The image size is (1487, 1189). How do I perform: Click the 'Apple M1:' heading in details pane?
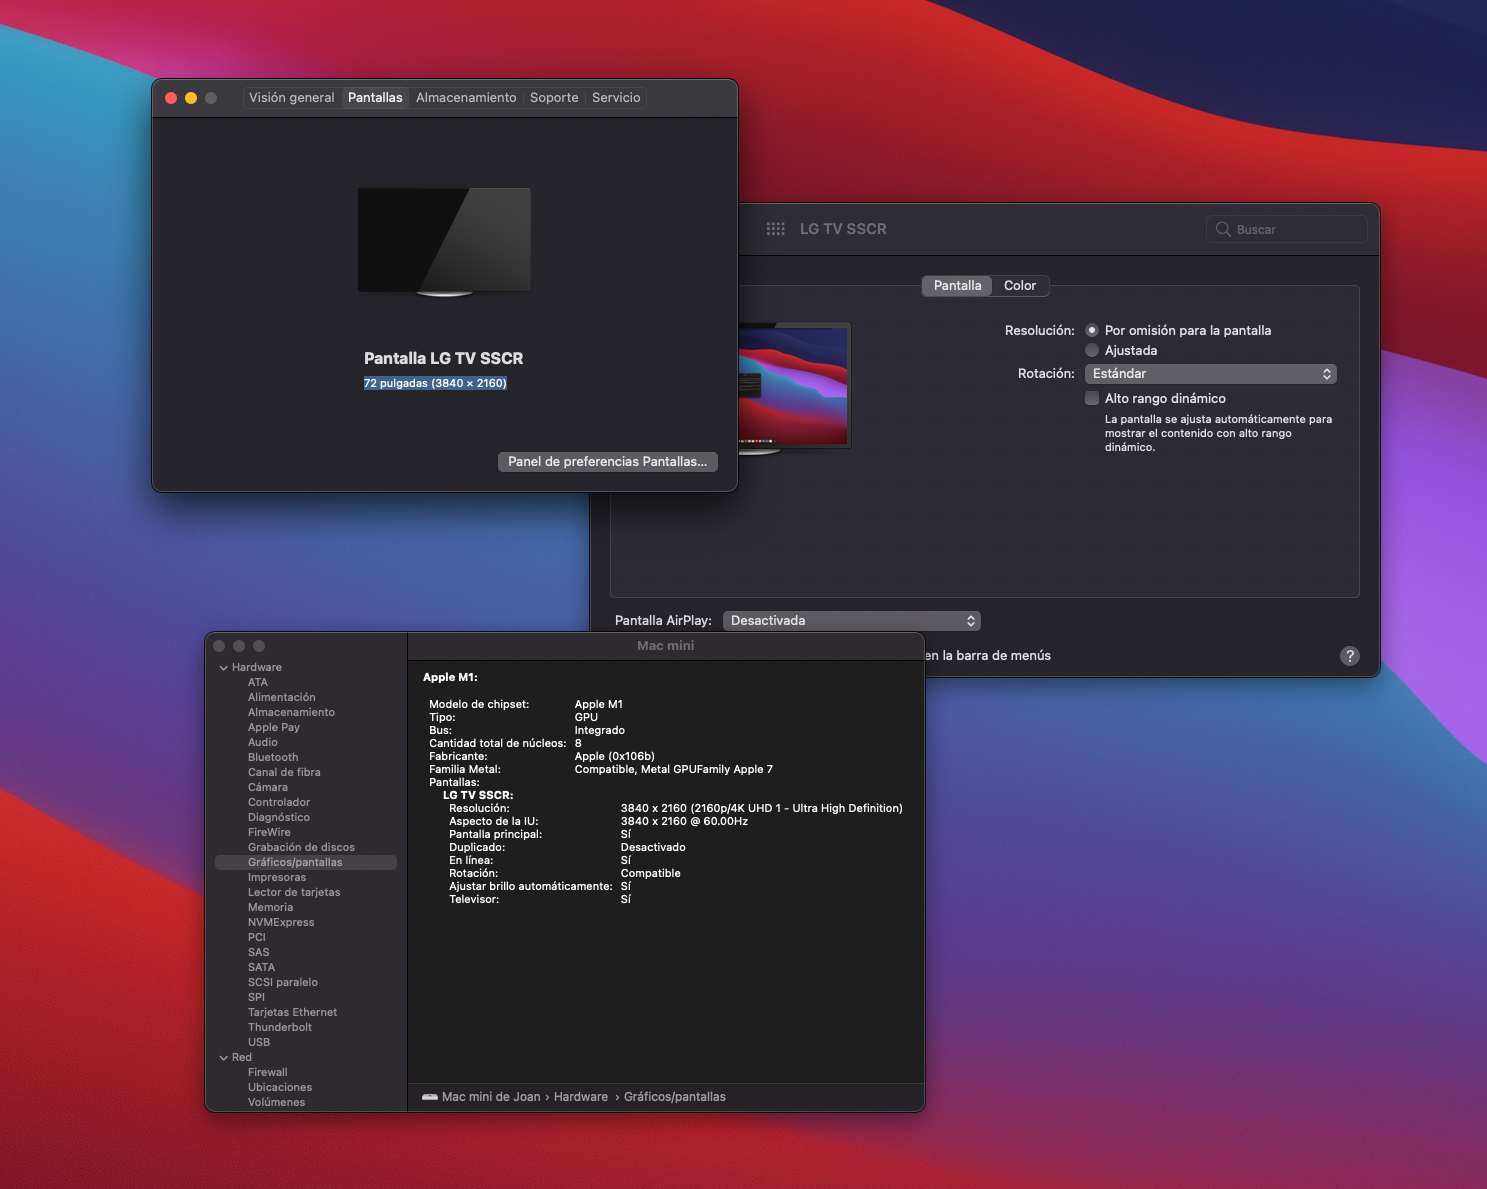tap(450, 677)
